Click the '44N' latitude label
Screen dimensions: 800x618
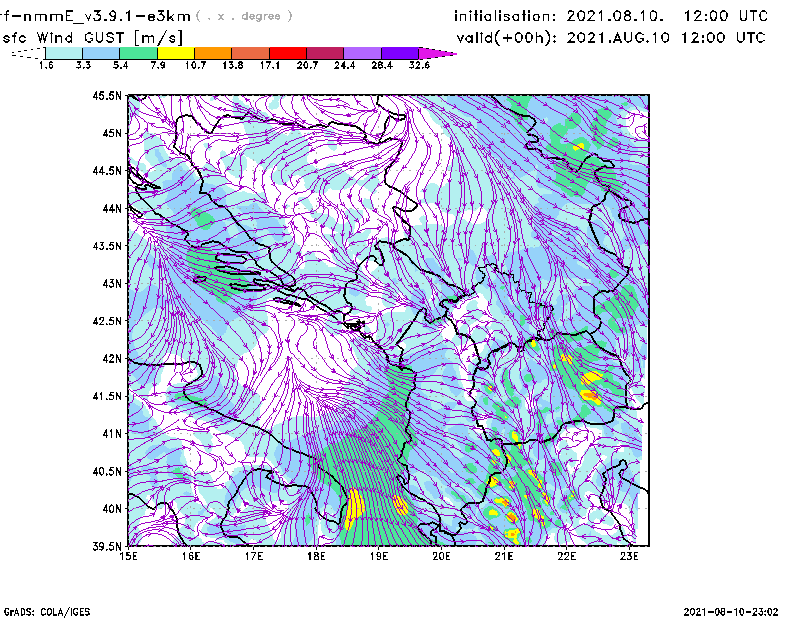pos(112,208)
